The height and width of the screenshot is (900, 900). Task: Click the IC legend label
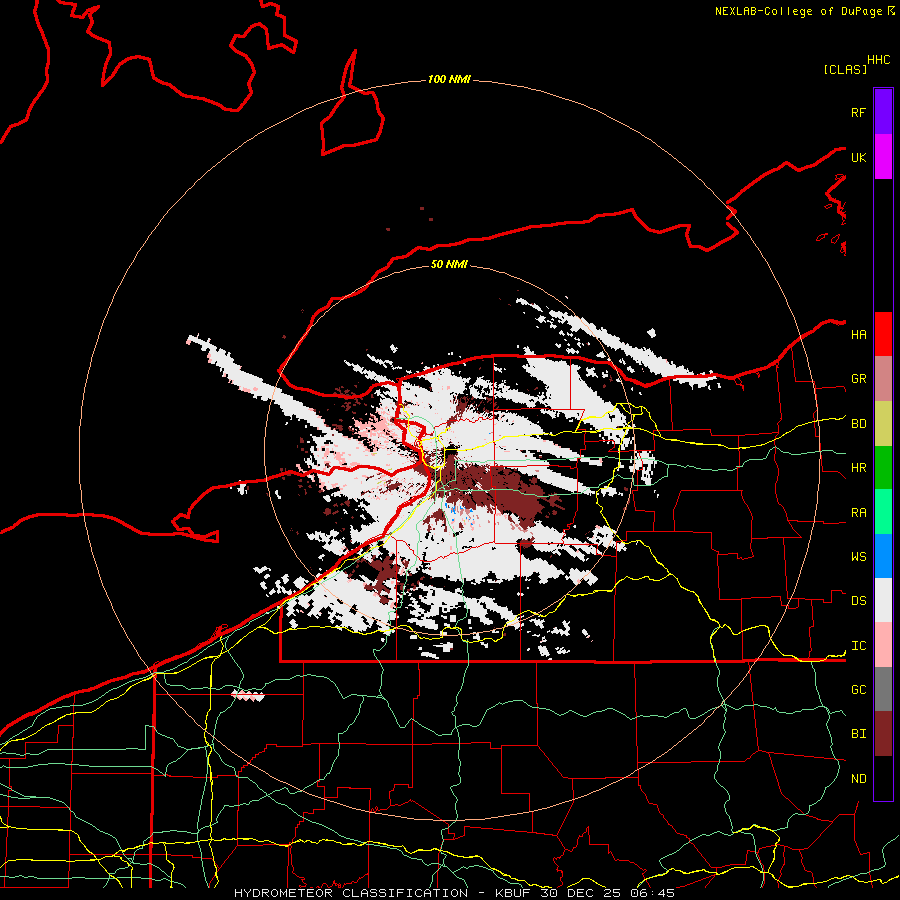858,646
